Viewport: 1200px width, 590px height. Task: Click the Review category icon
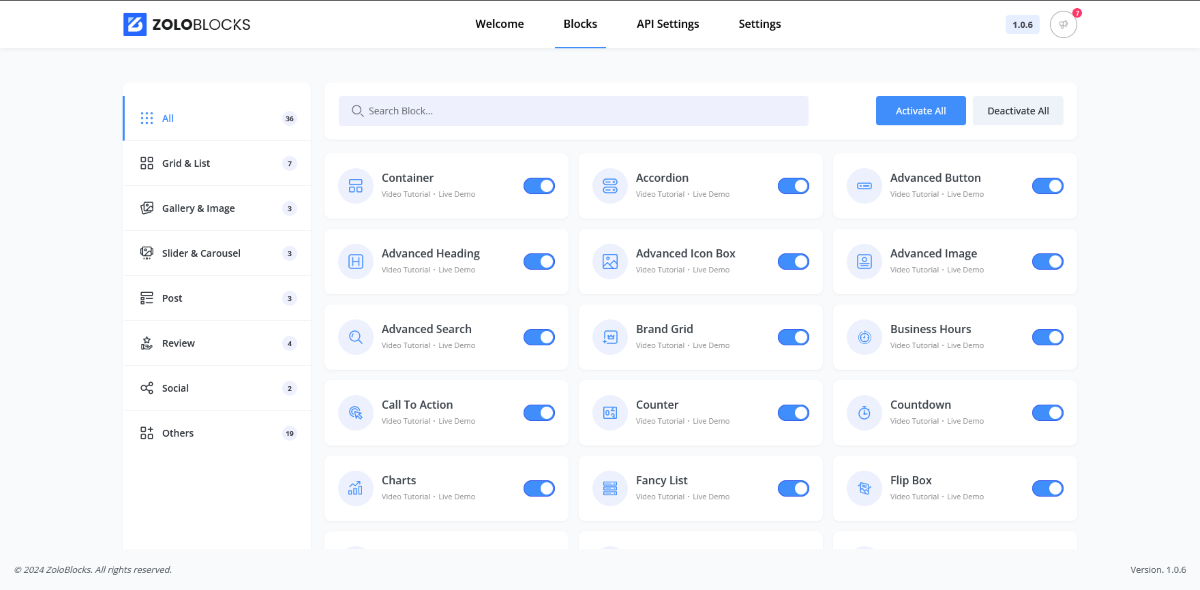click(x=146, y=343)
